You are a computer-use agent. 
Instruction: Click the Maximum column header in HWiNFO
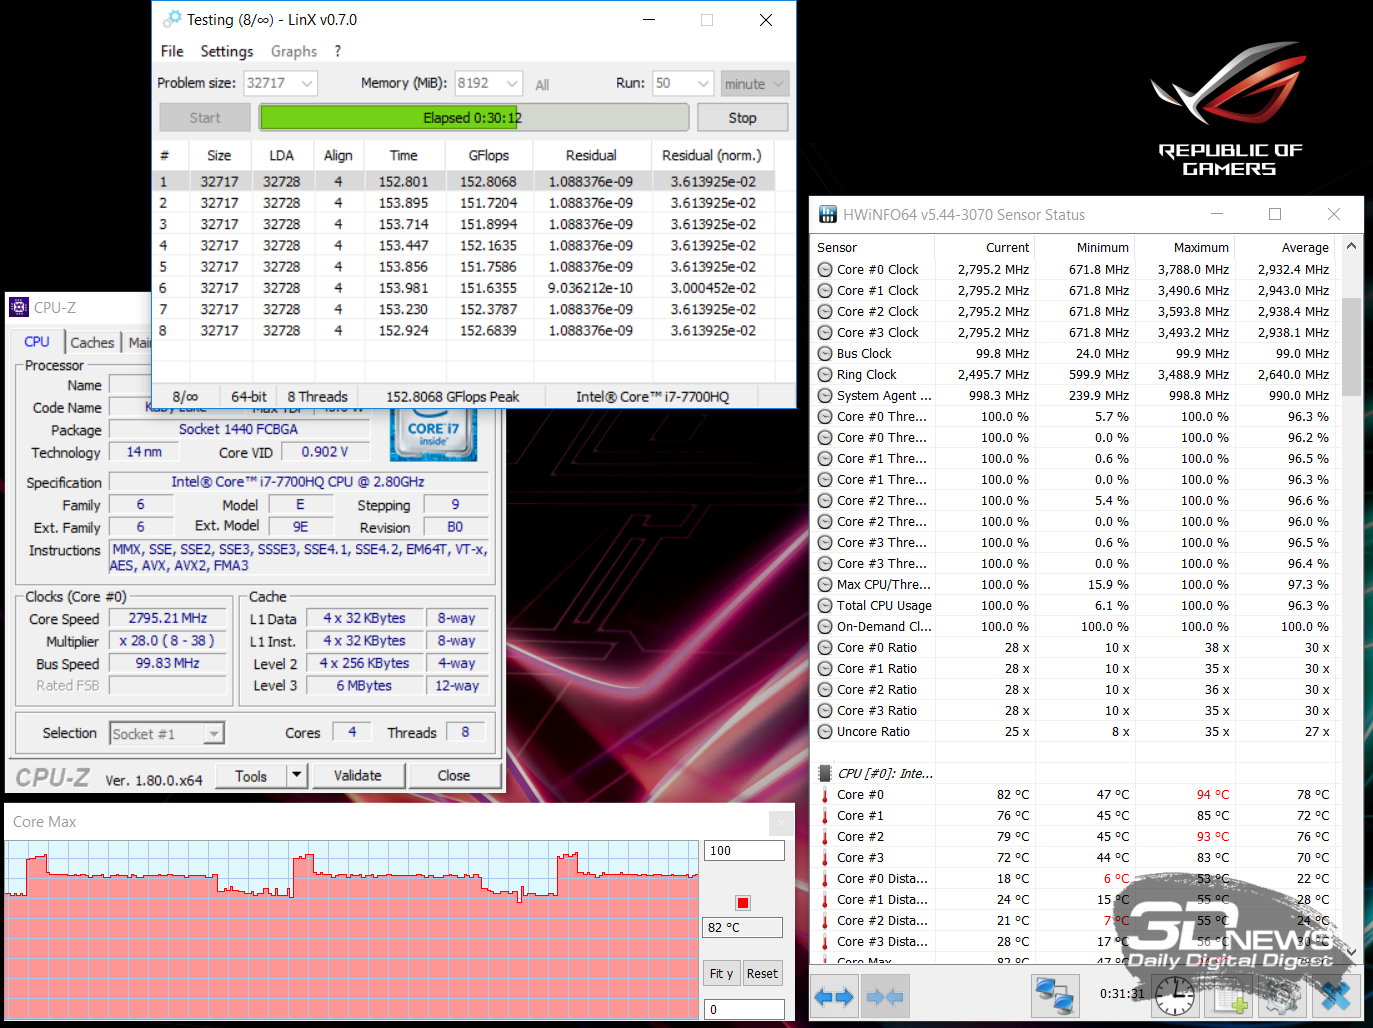coord(1185,247)
